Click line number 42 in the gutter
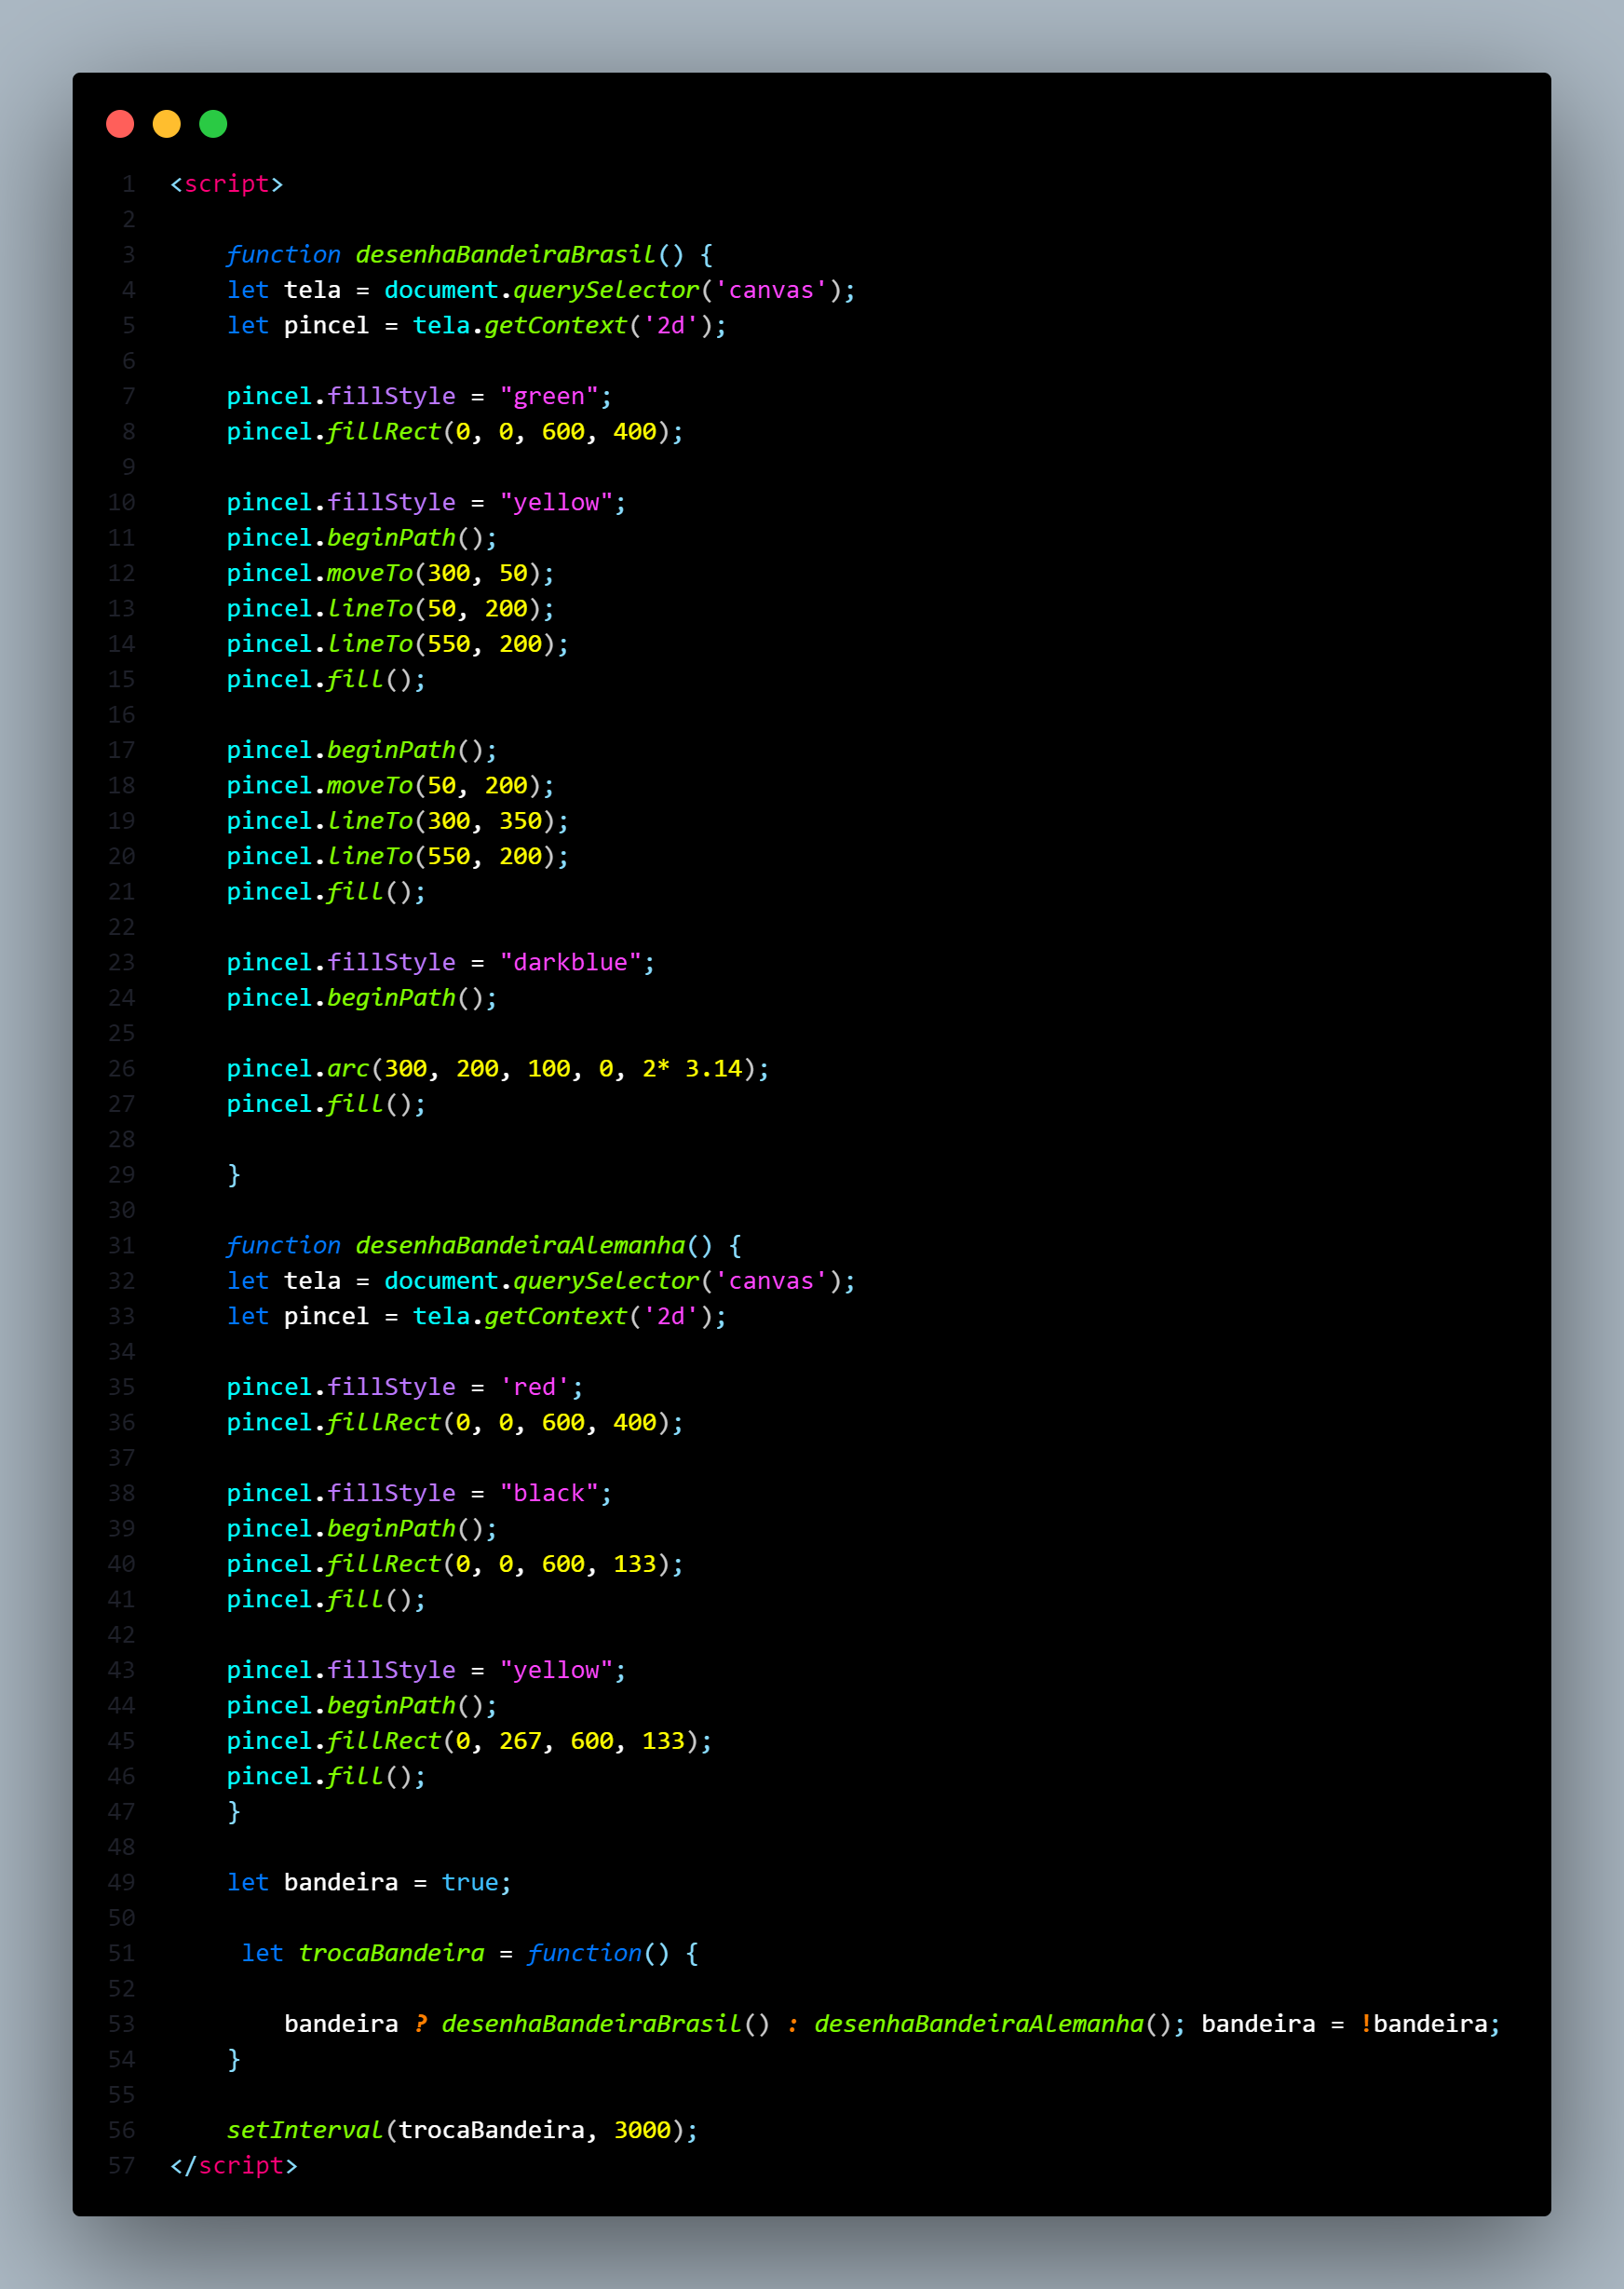The image size is (1624, 2289). coord(121,1635)
